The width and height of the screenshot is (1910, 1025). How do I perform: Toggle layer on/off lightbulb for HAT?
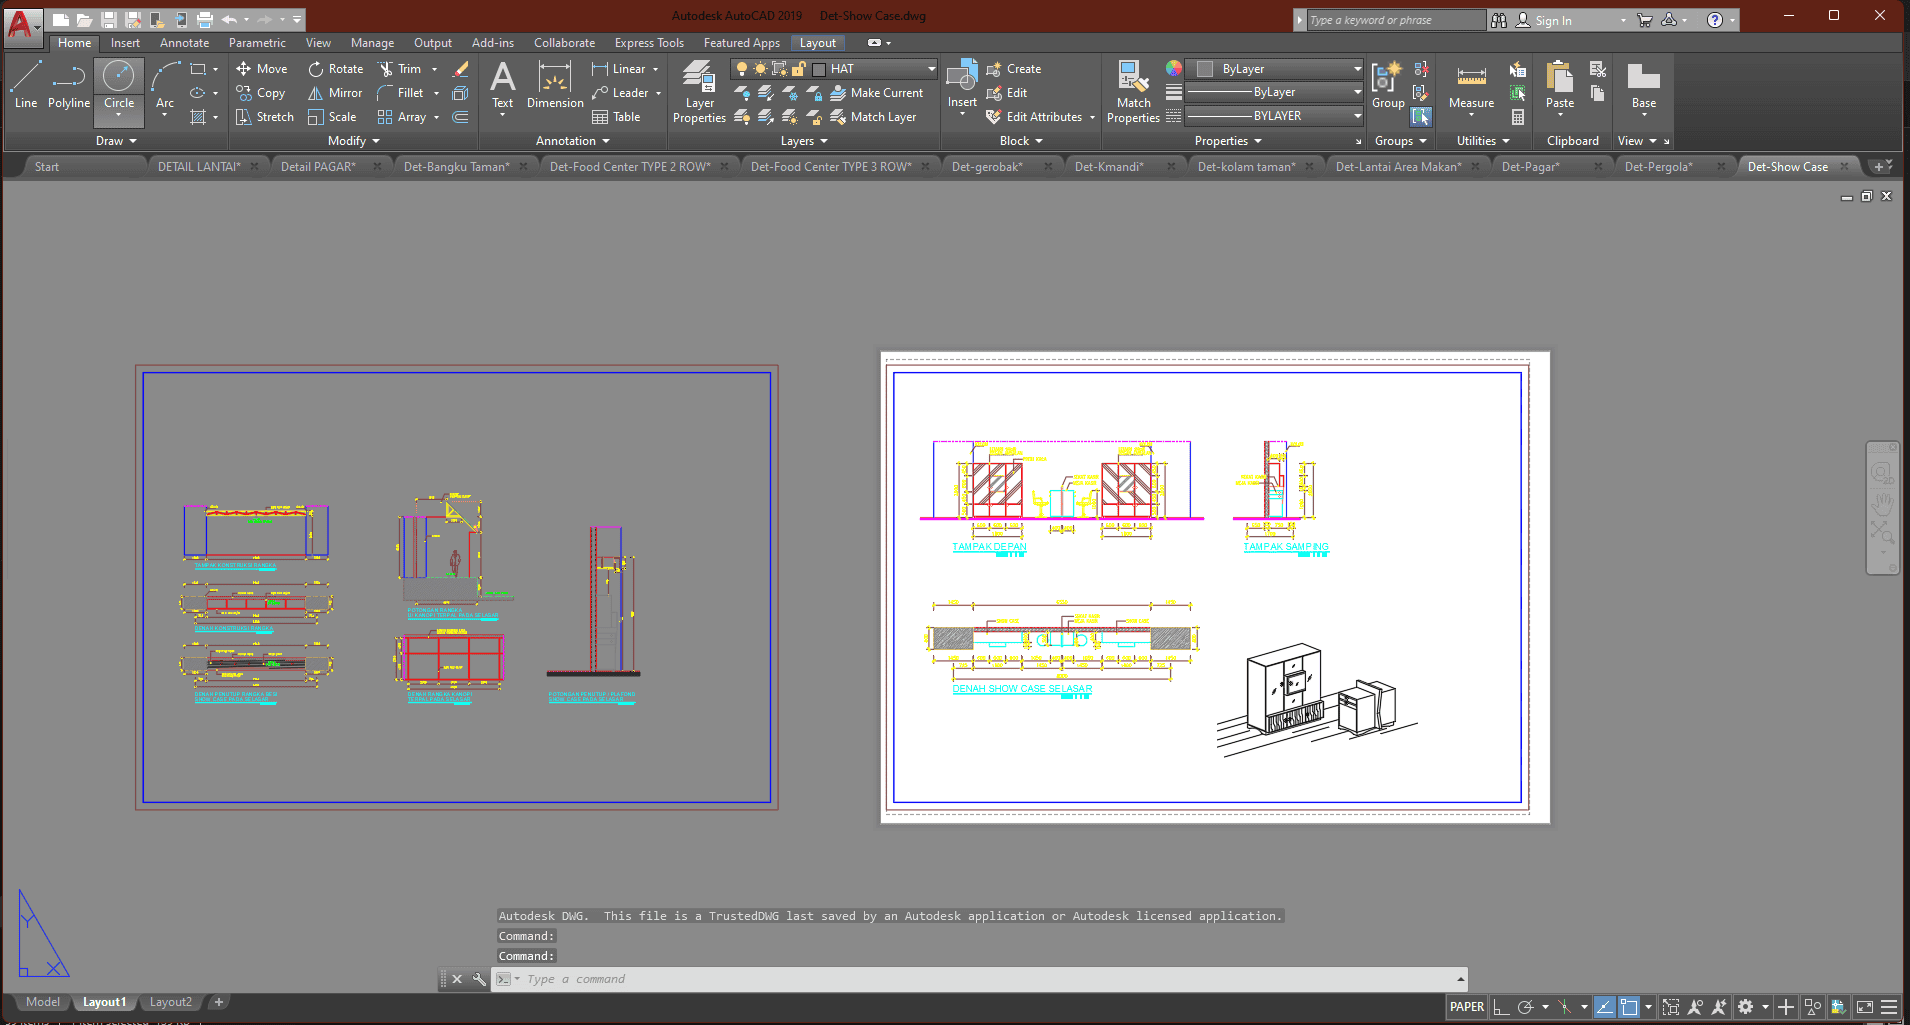click(x=742, y=69)
